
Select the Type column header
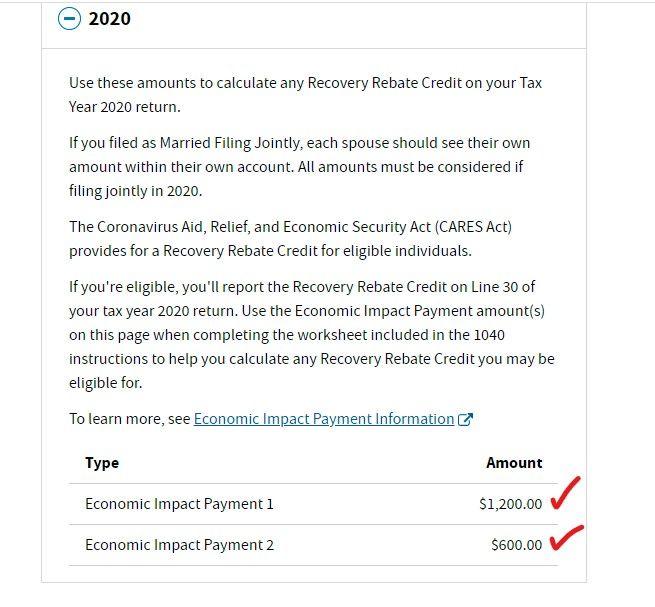(x=102, y=463)
